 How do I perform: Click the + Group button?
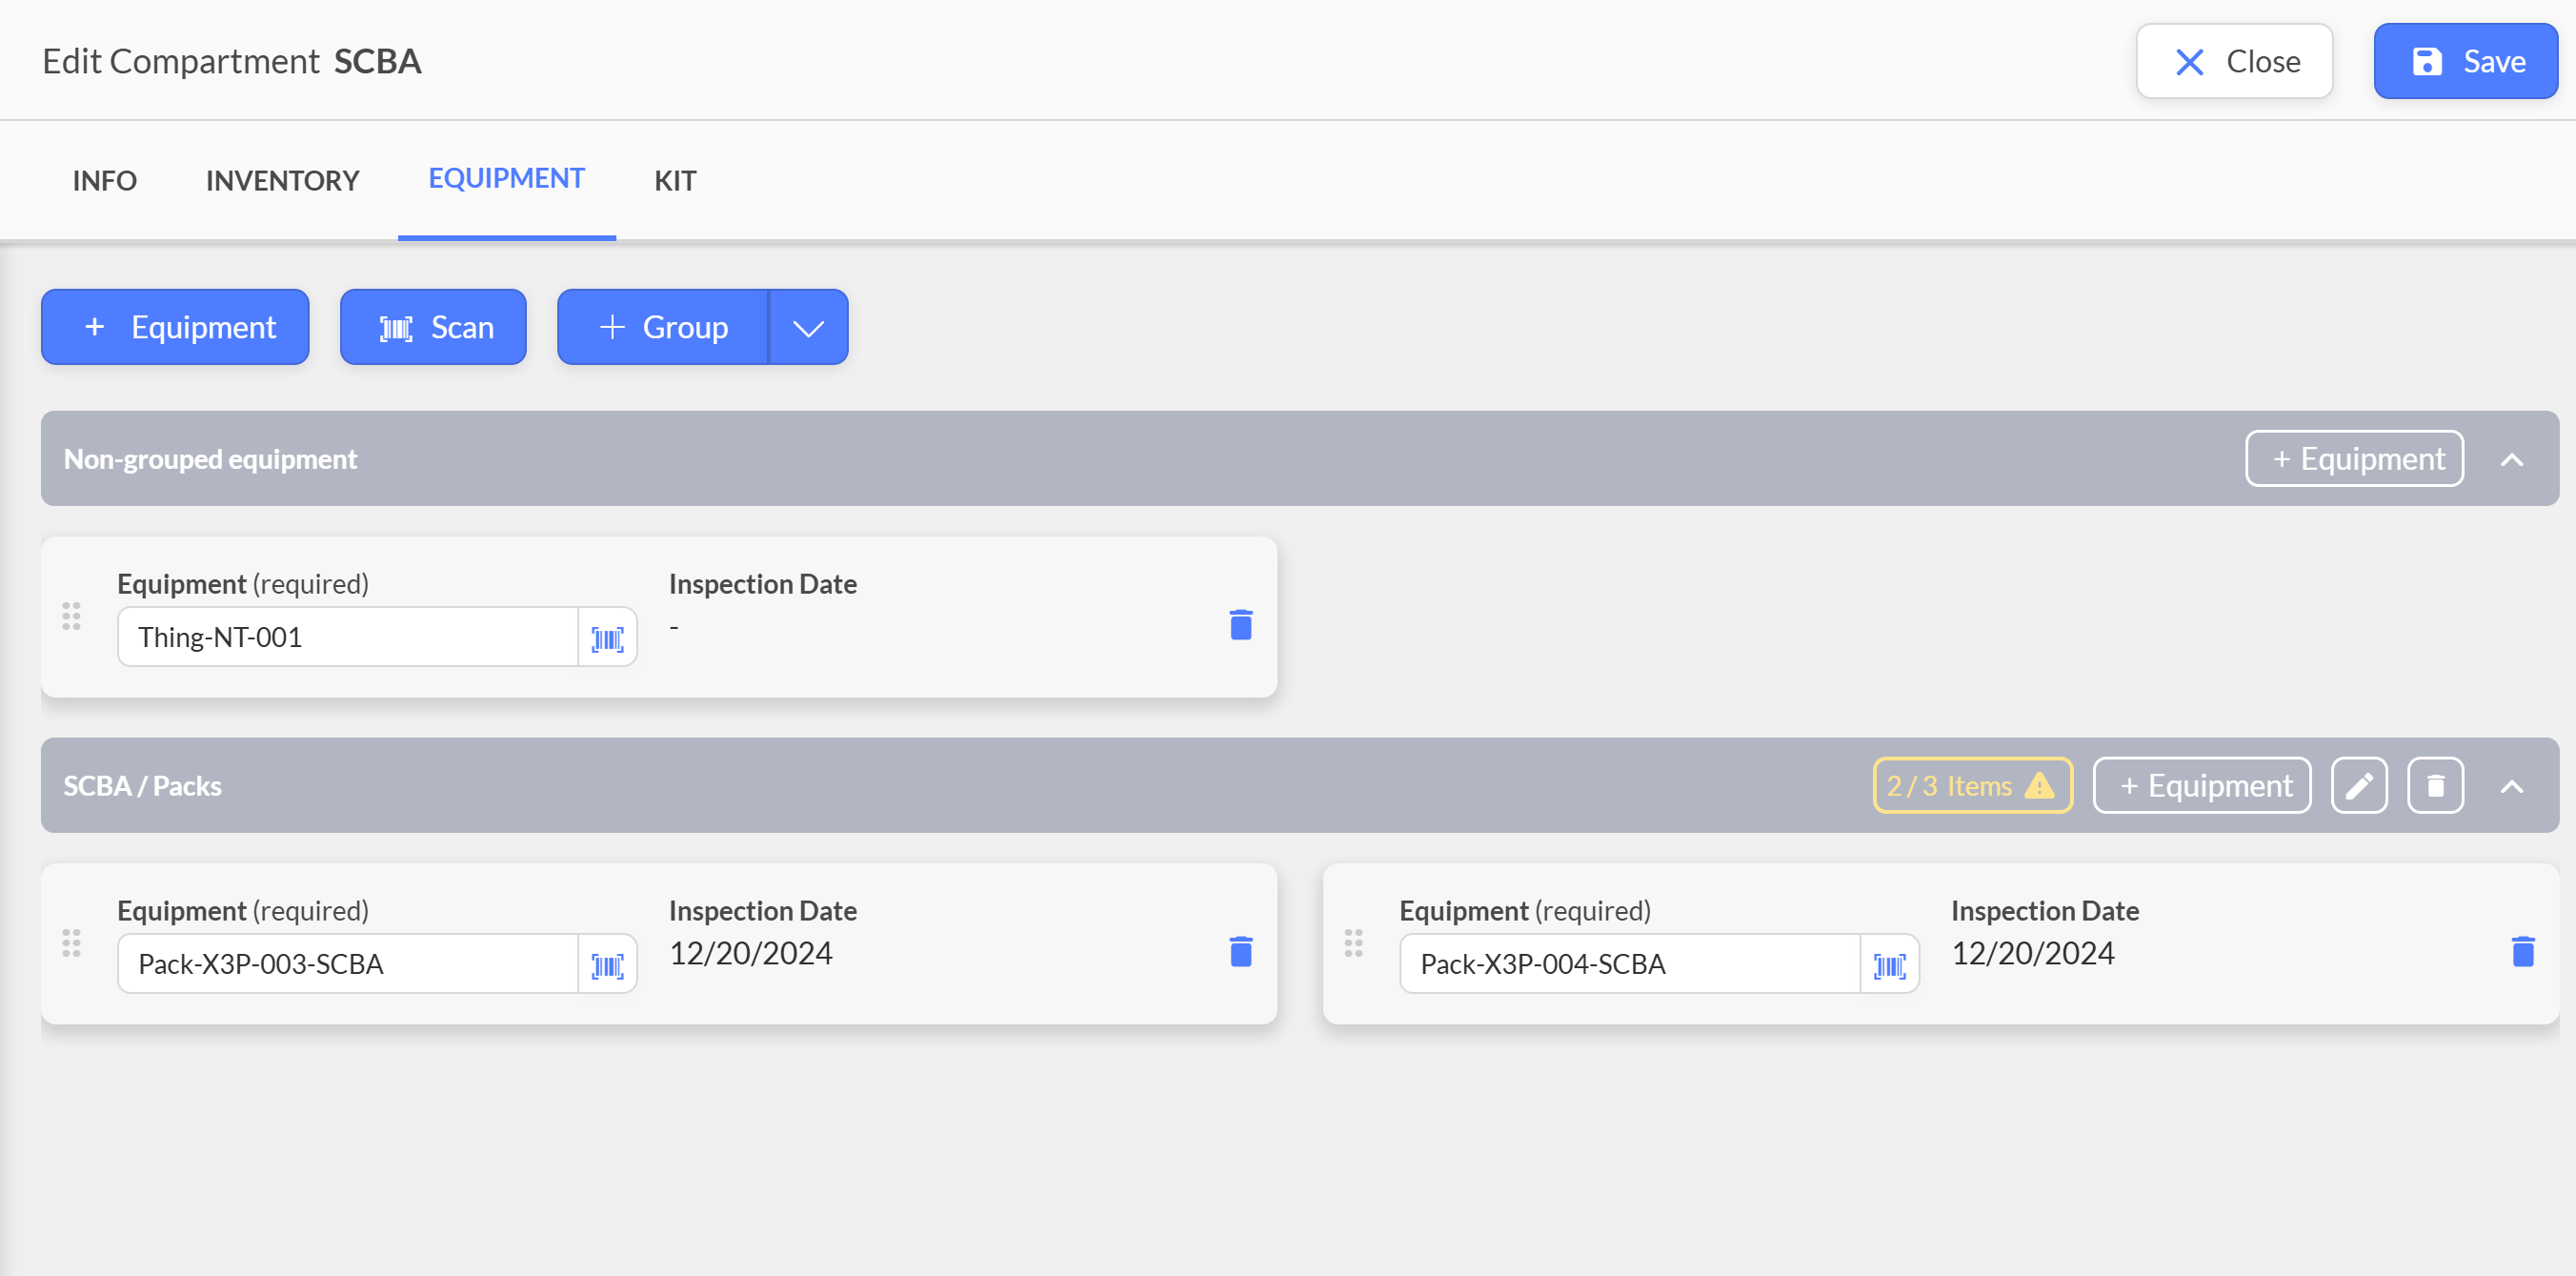[663, 328]
